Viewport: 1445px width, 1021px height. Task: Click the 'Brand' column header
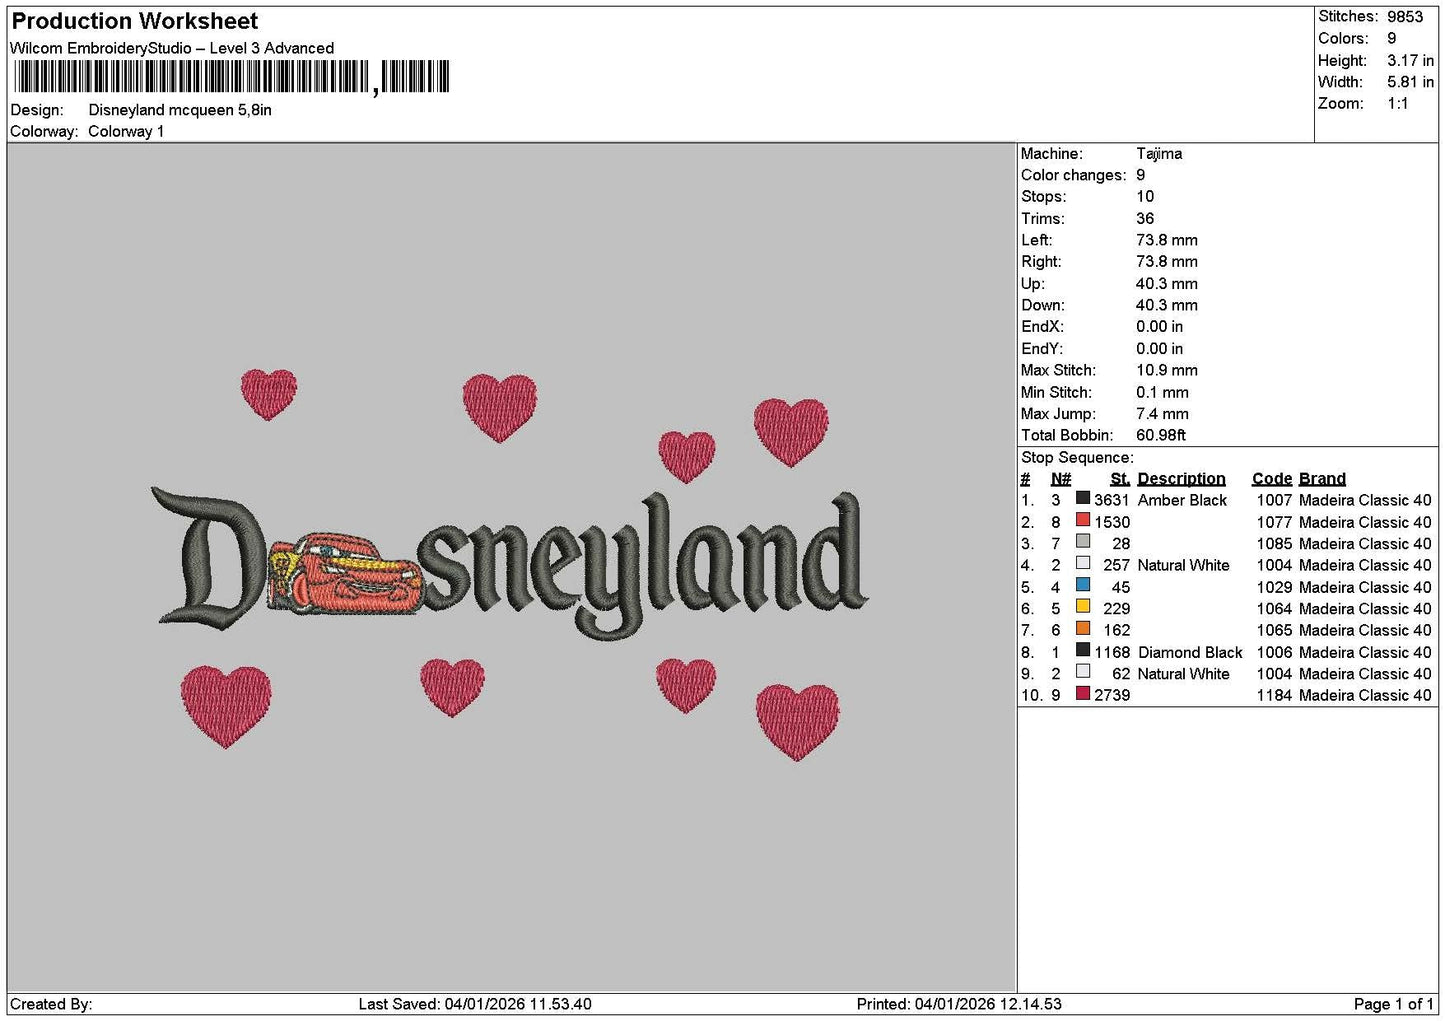pyautogui.click(x=1322, y=479)
